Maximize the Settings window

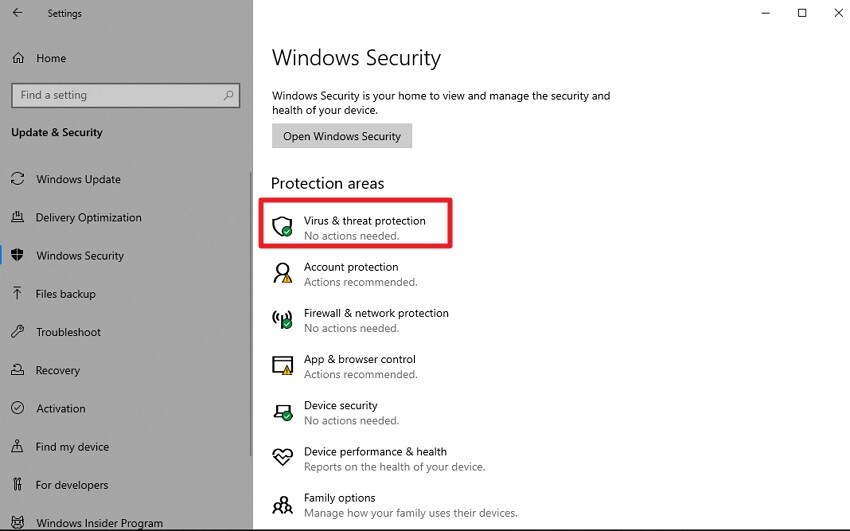pyautogui.click(x=802, y=12)
